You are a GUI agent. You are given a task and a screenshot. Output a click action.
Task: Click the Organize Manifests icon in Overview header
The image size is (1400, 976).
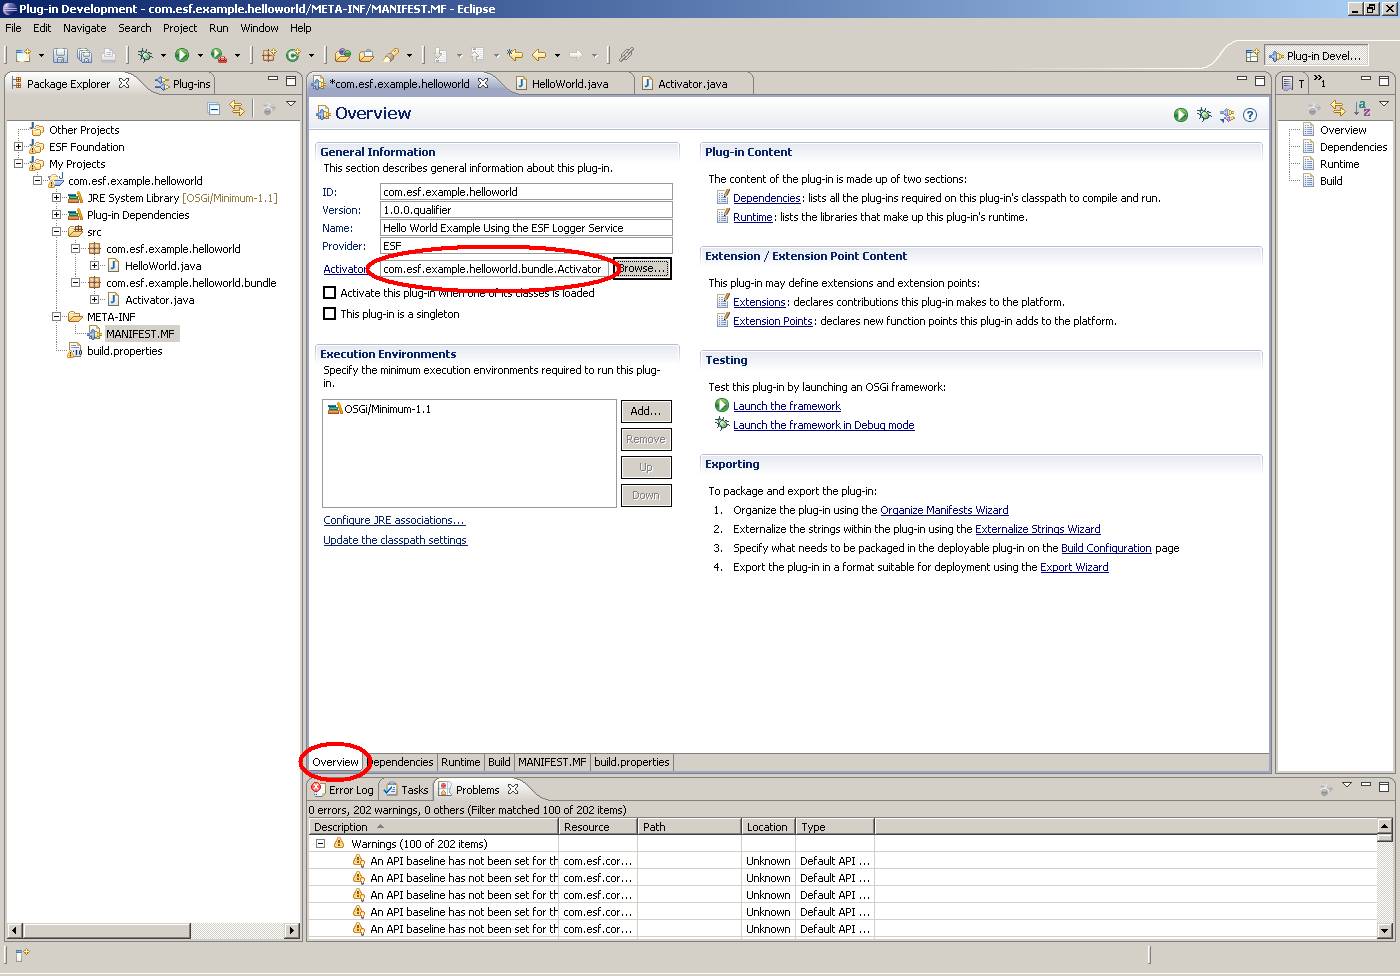coord(1227,115)
